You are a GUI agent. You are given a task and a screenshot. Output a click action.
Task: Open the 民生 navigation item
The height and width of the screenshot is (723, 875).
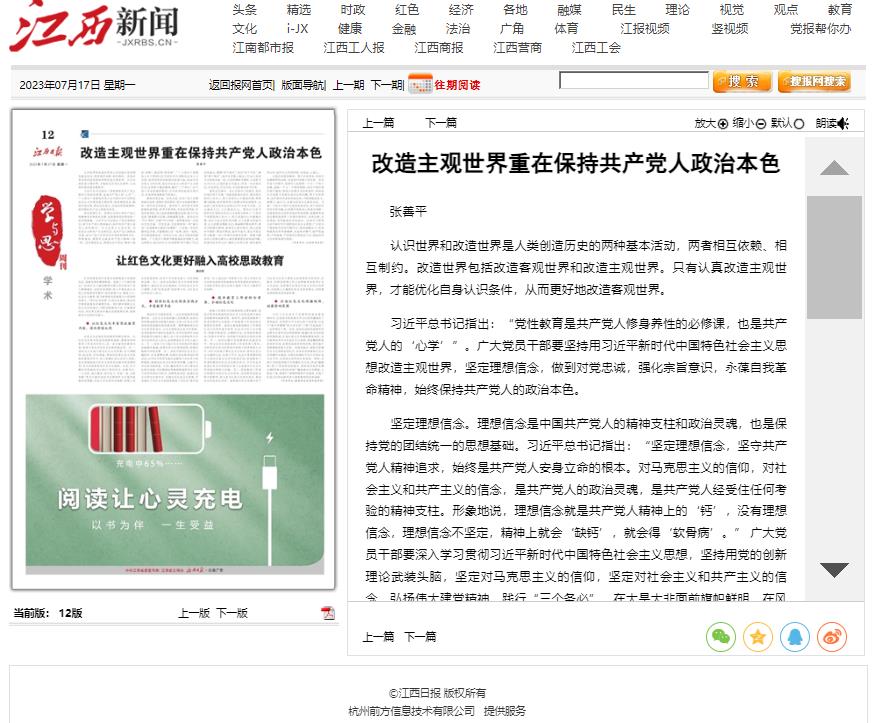click(x=623, y=9)
